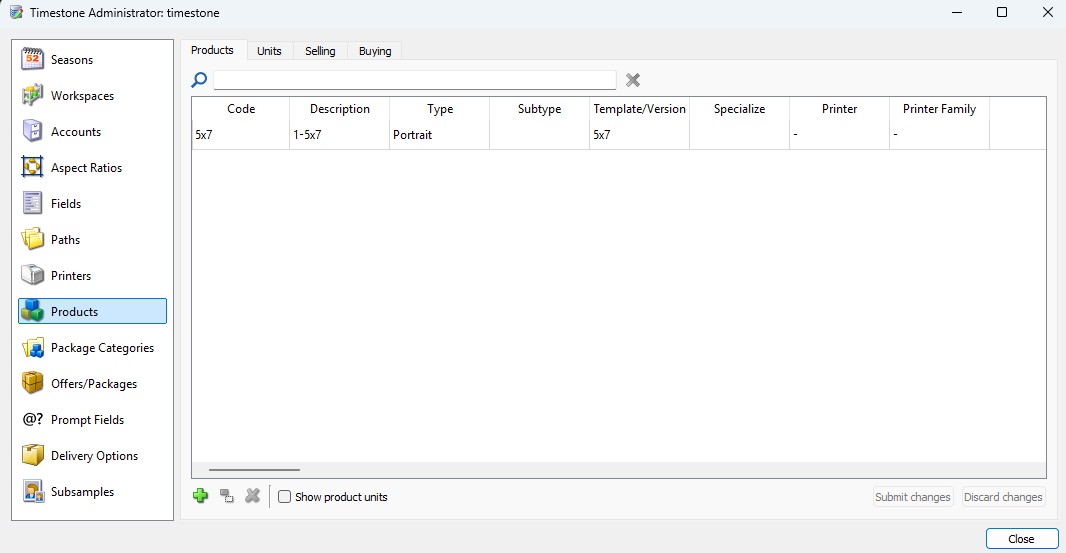Open the Printers icon in sidebar
The width and height of the screenshot is (1066, 553).
tap(33, 276)
